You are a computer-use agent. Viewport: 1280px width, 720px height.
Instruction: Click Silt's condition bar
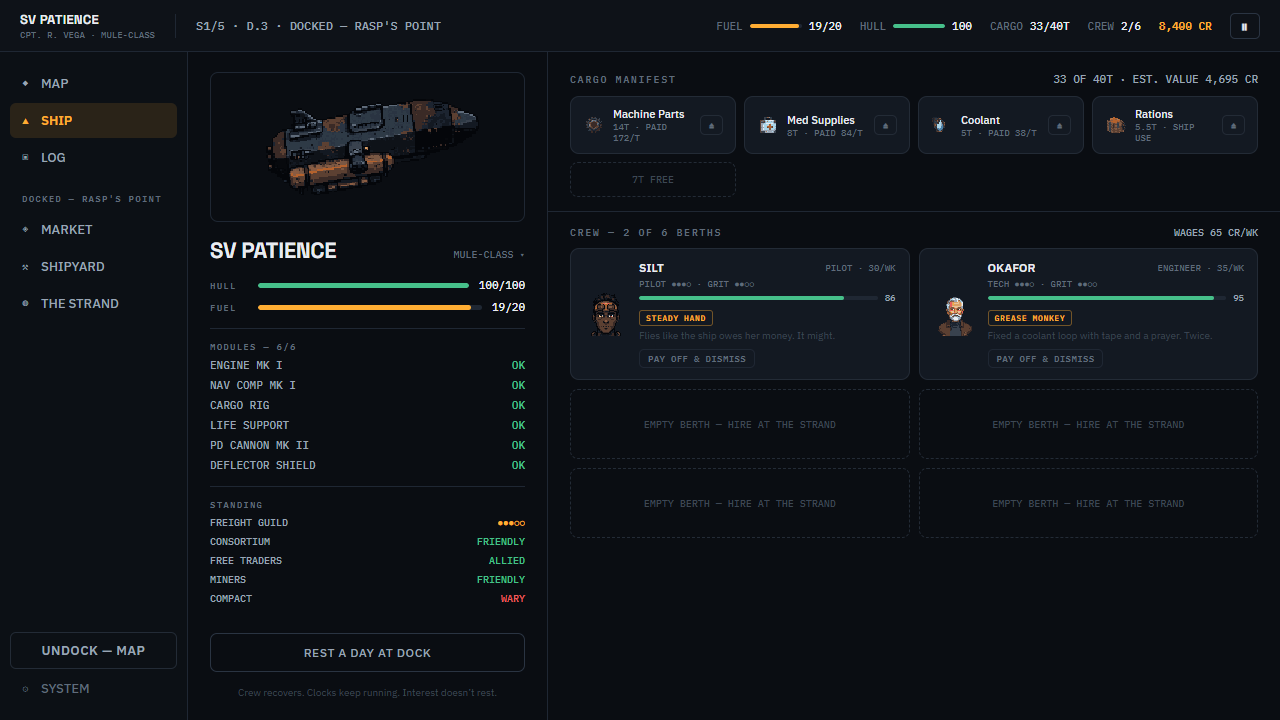(758, 298)
